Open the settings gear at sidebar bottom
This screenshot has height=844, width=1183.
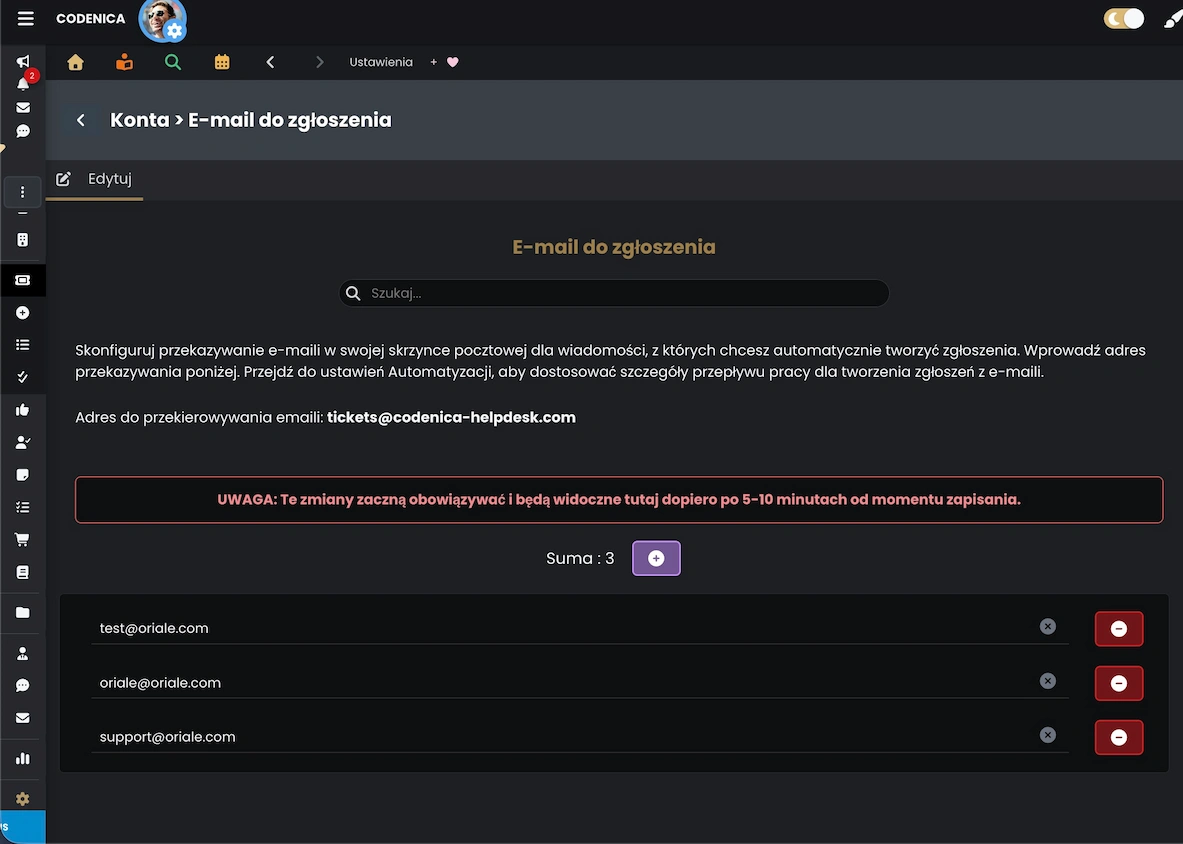point(22,797)
